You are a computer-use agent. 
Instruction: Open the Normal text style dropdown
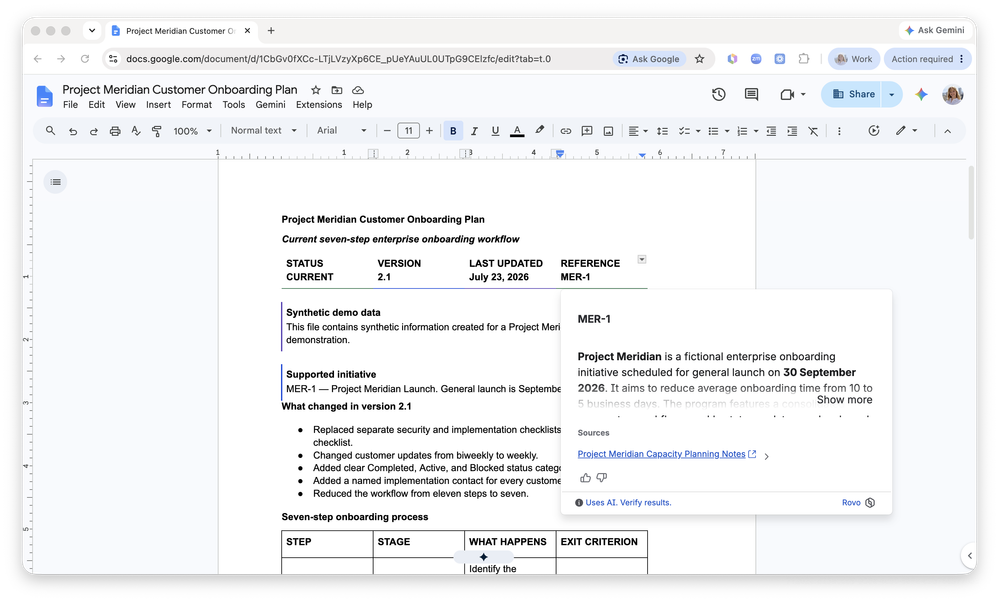[x=264, y=131]
